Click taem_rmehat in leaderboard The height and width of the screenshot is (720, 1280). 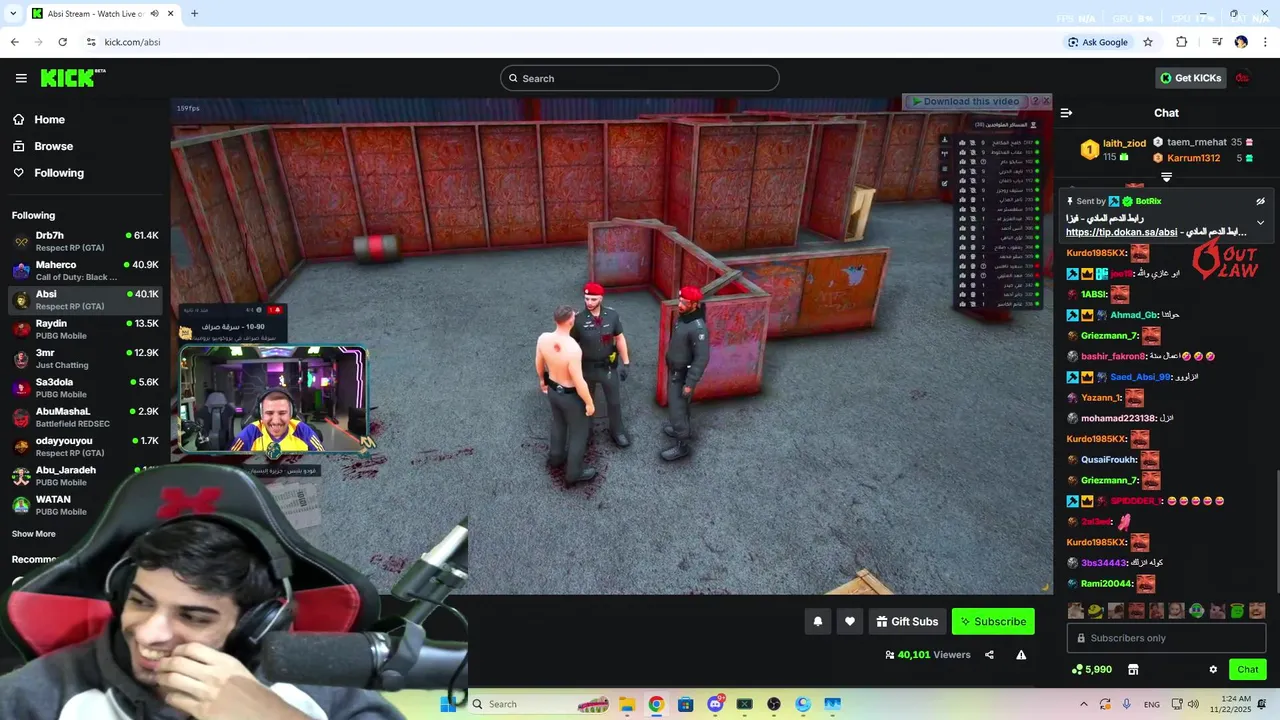1196,142
